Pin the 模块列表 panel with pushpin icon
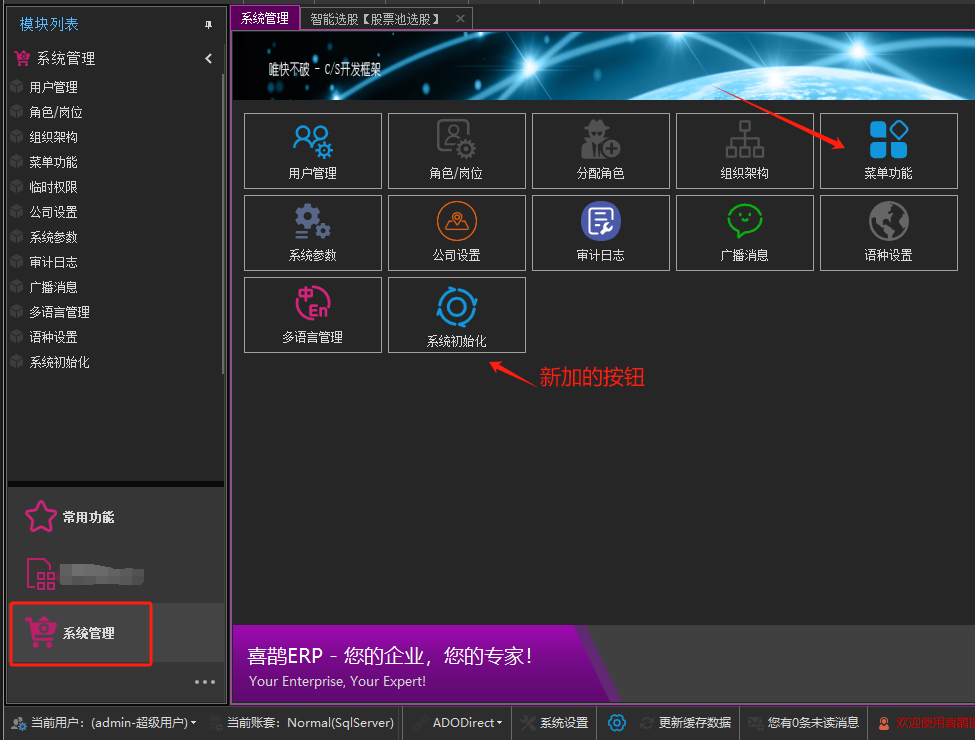Image resolution: width=975 pixels, height=740 pixels. pyautogui.click(x=208, y=25)
